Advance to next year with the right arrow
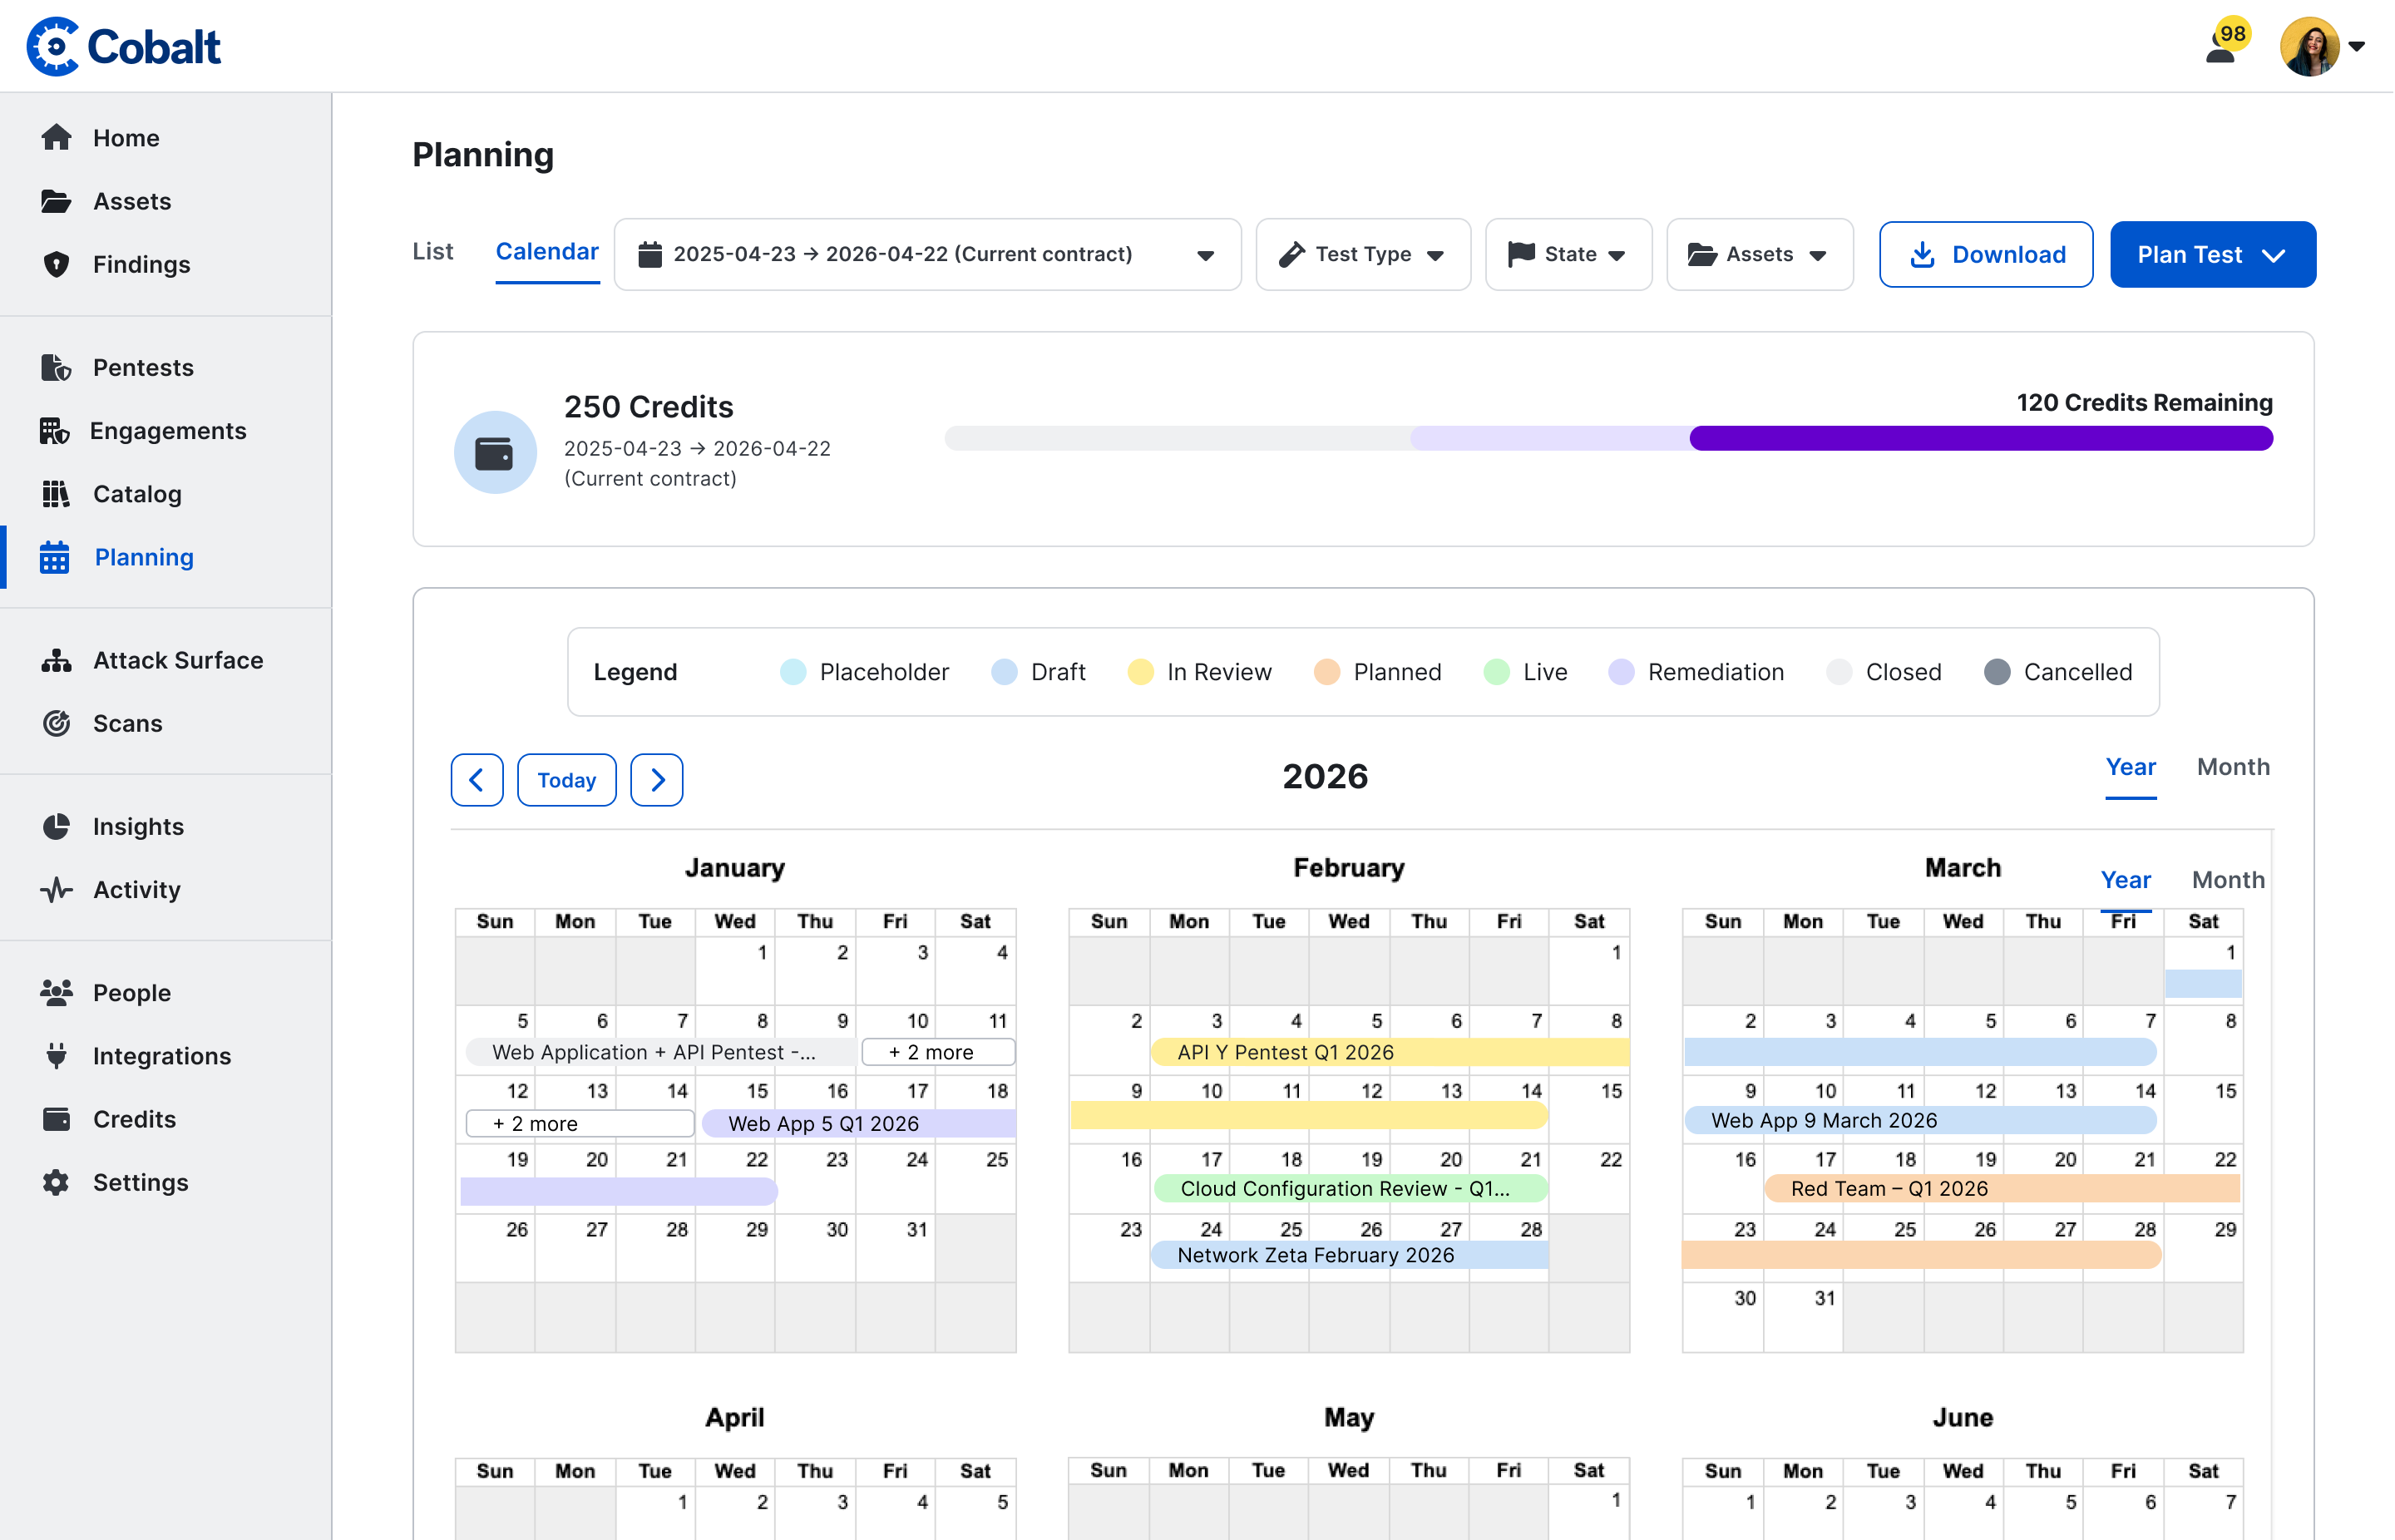 tap(657, 779)
